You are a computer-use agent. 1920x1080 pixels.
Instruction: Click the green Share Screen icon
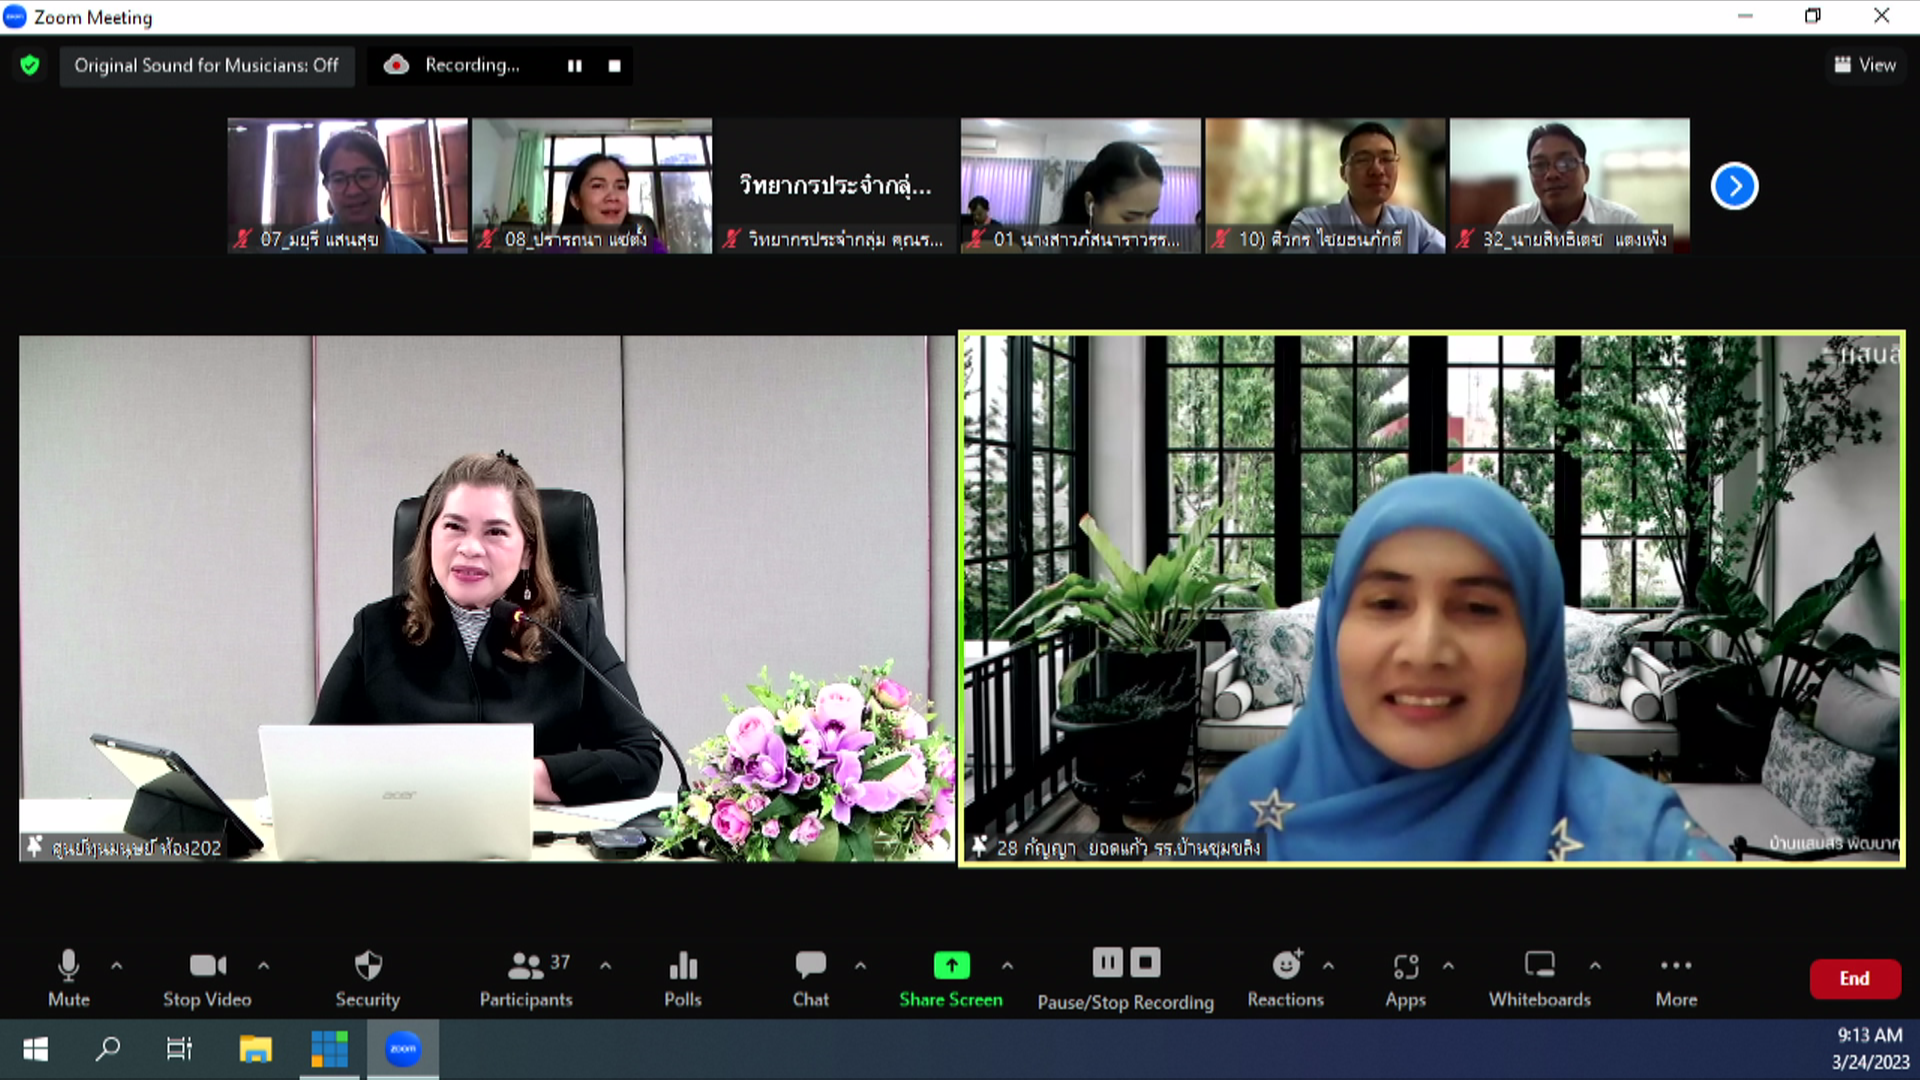(951, 966)
